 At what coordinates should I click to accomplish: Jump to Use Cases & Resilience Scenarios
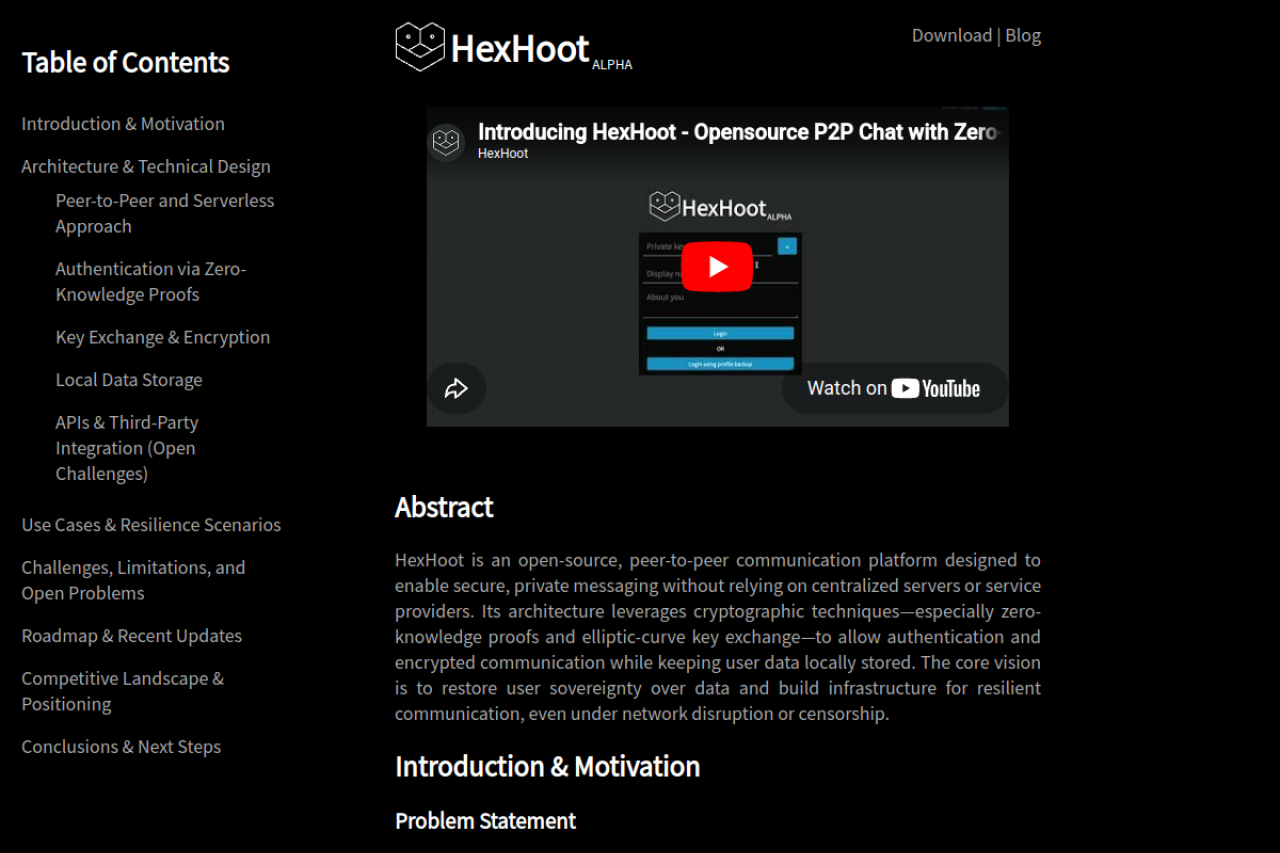coord(151,525)
